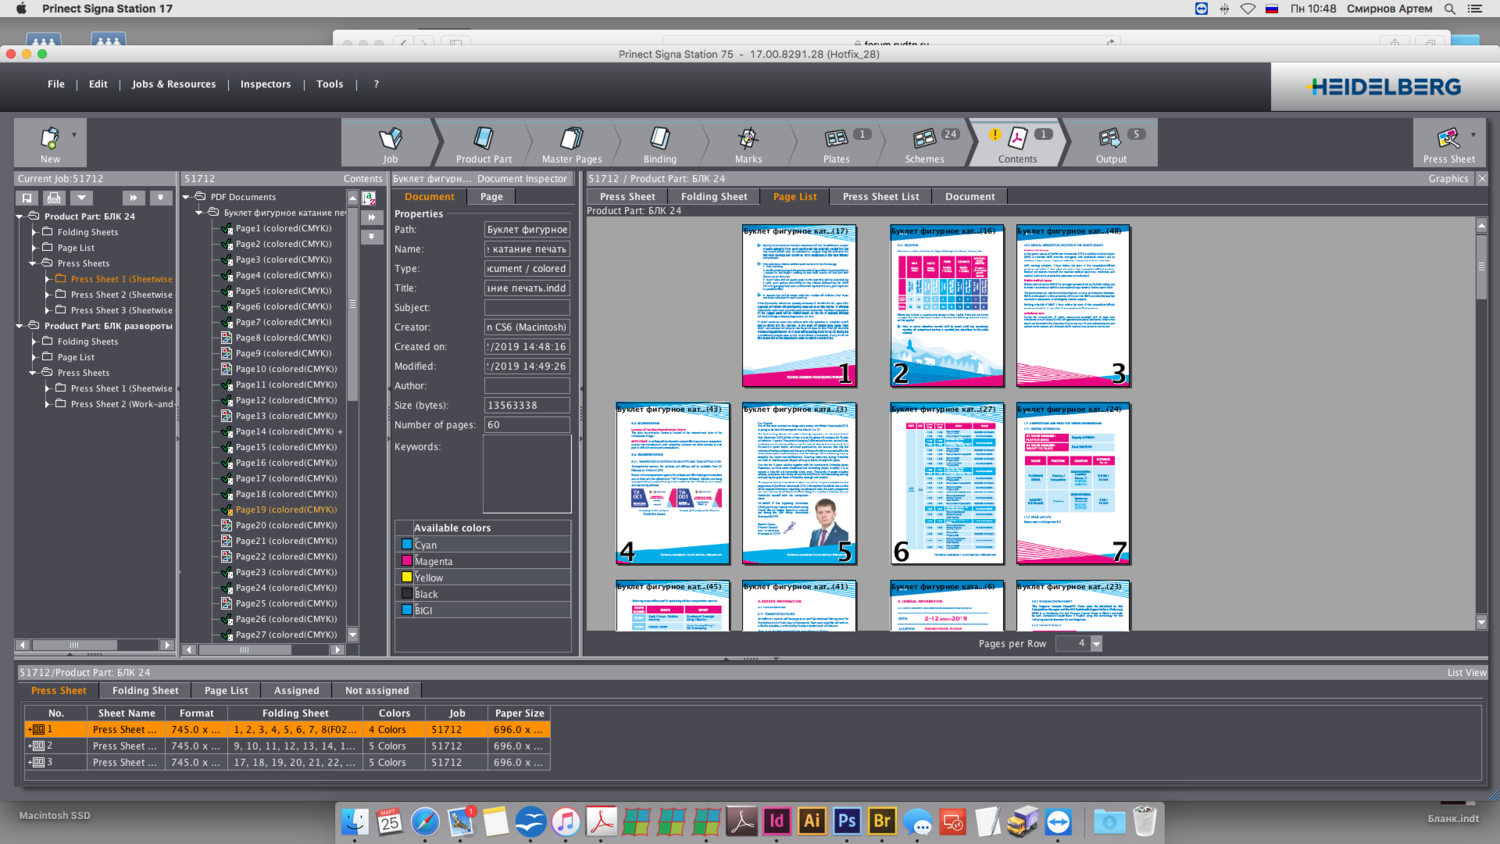Screen dimensions: 1500x844
Task: Open the Marks workflow step
Action: [x=748, y=142]
